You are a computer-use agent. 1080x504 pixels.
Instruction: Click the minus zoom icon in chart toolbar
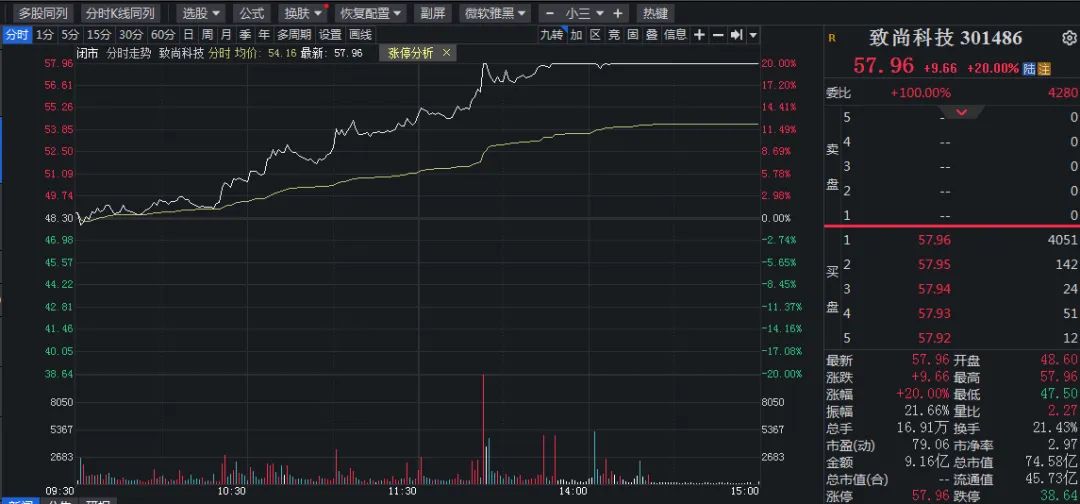pyautogui.click(x=718, y=35)
